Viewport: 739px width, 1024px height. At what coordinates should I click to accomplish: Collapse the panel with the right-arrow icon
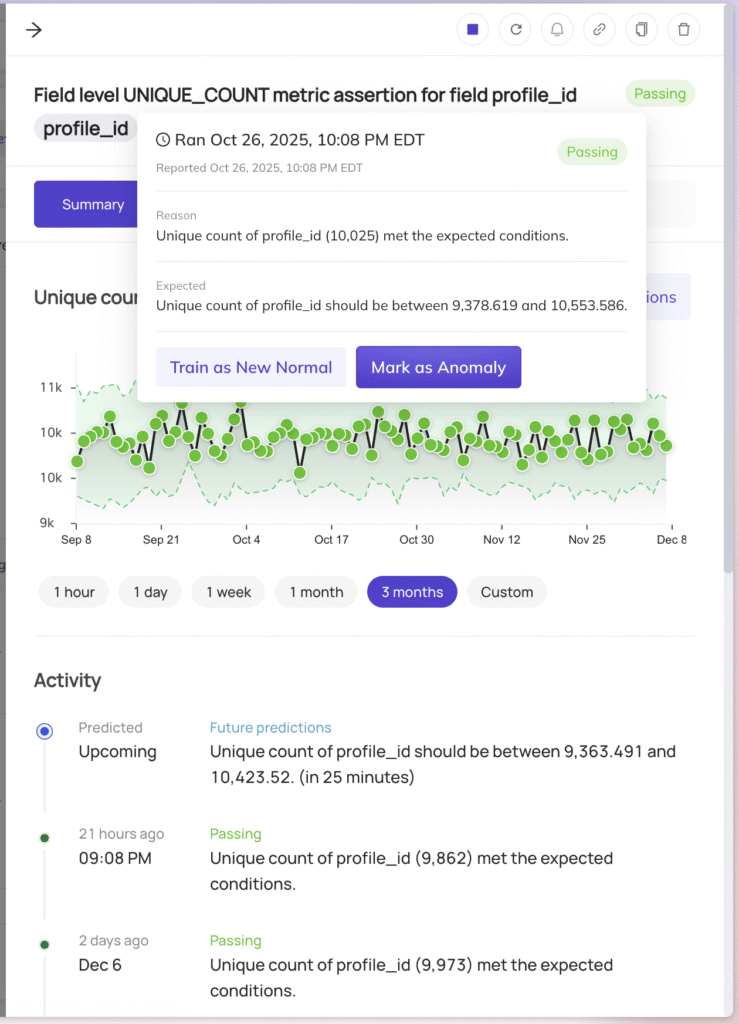33,29
